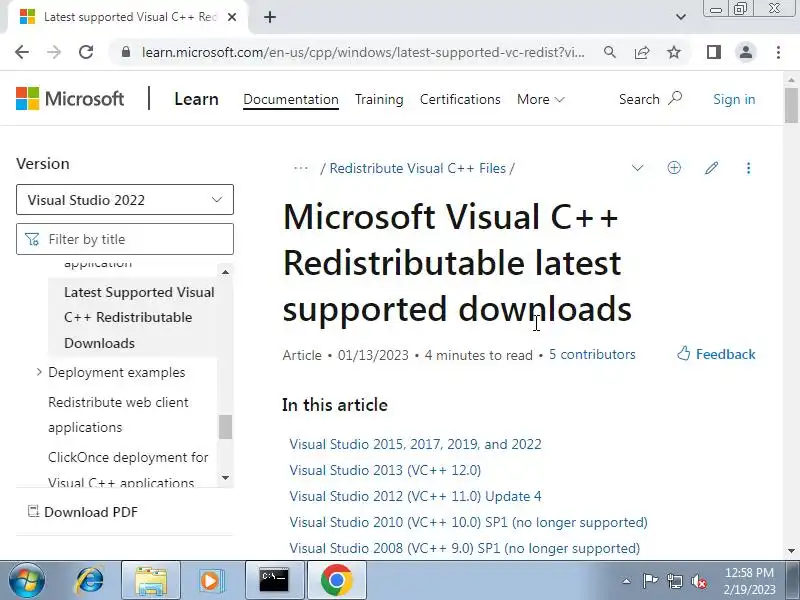
Task: Click Download PDF
Action: (83, 512)
